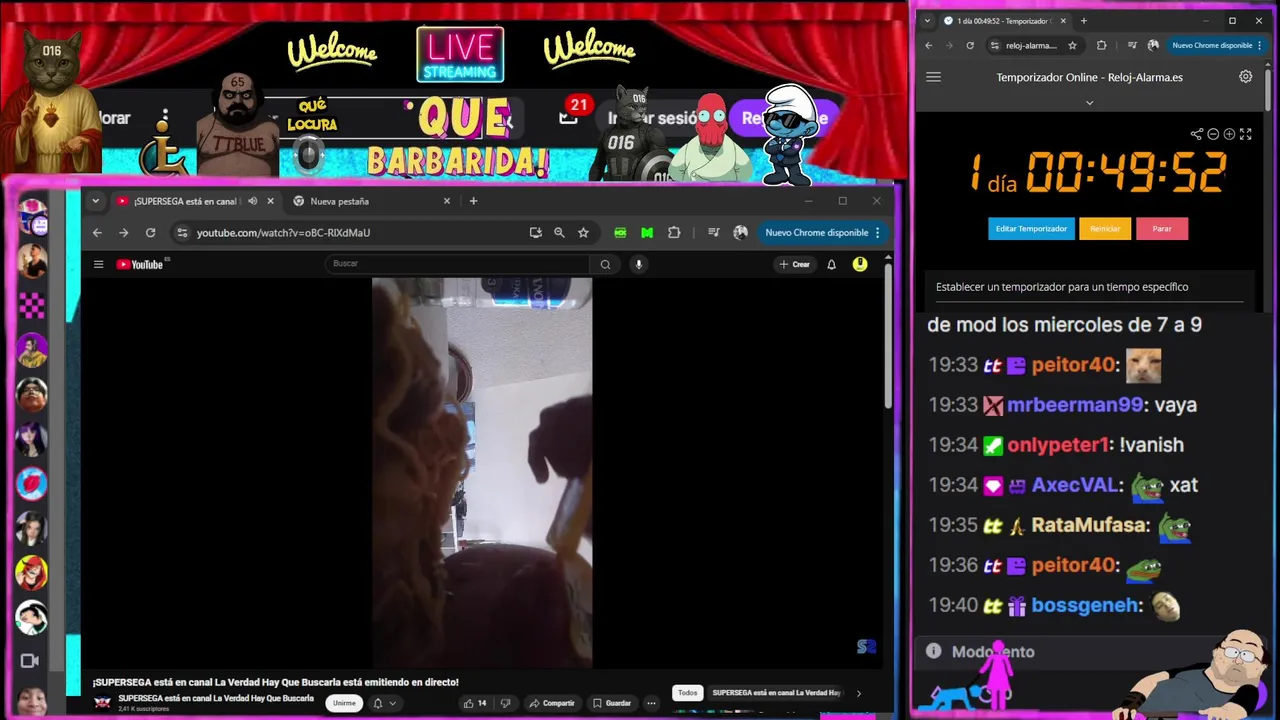Viewport: 1280px width, 720px height.
Task: Click SUPERSEGA channel avatar below video
Action: [102, 702]
